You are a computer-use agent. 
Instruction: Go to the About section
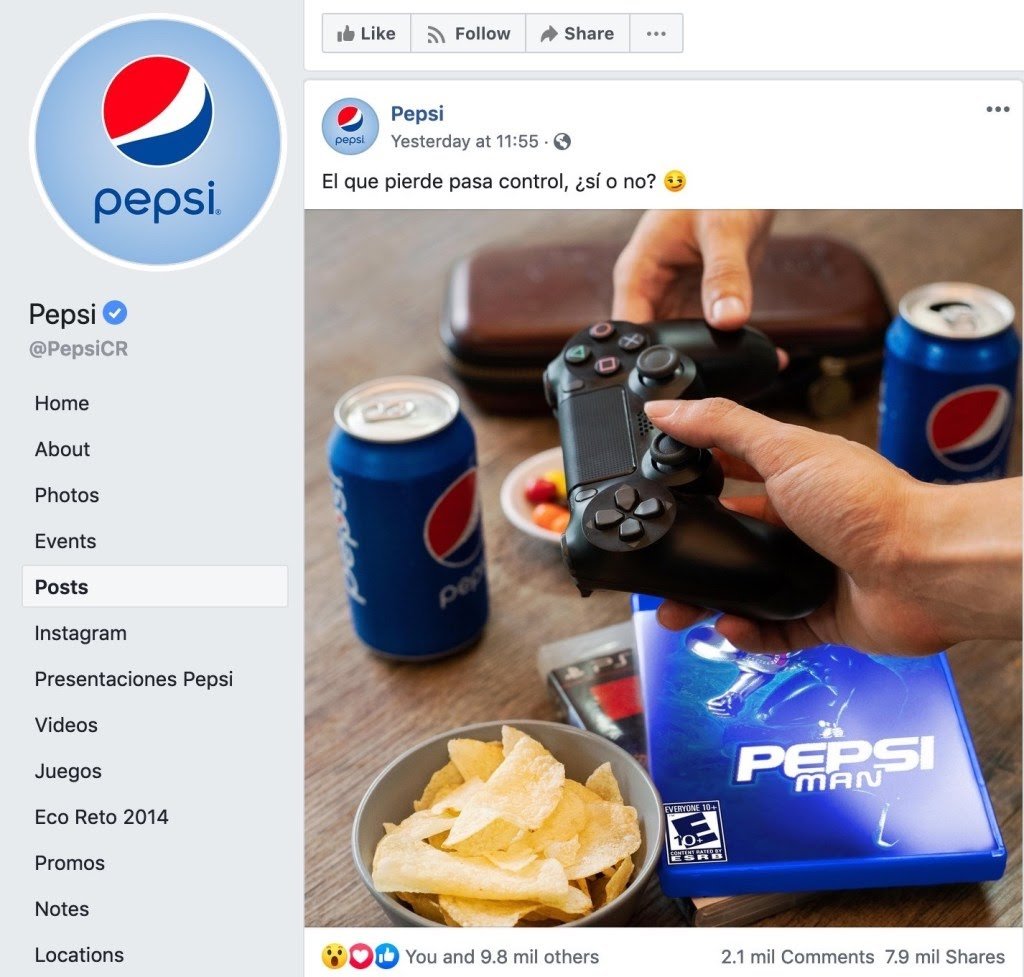pos(63,449)
